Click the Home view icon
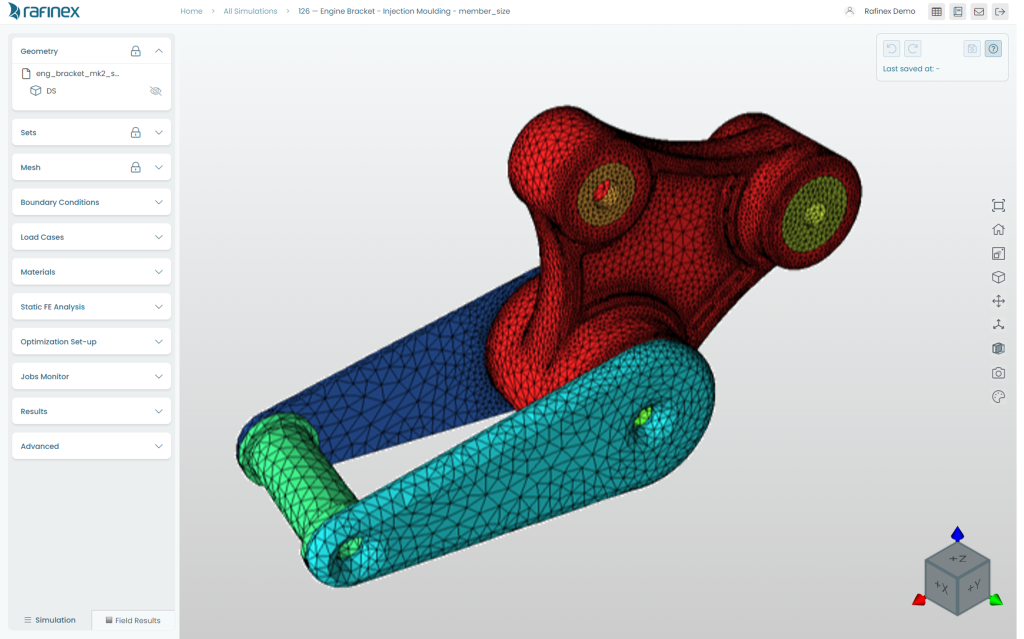1024x639 pixels. pyautogui.click(x=997, y=229)
